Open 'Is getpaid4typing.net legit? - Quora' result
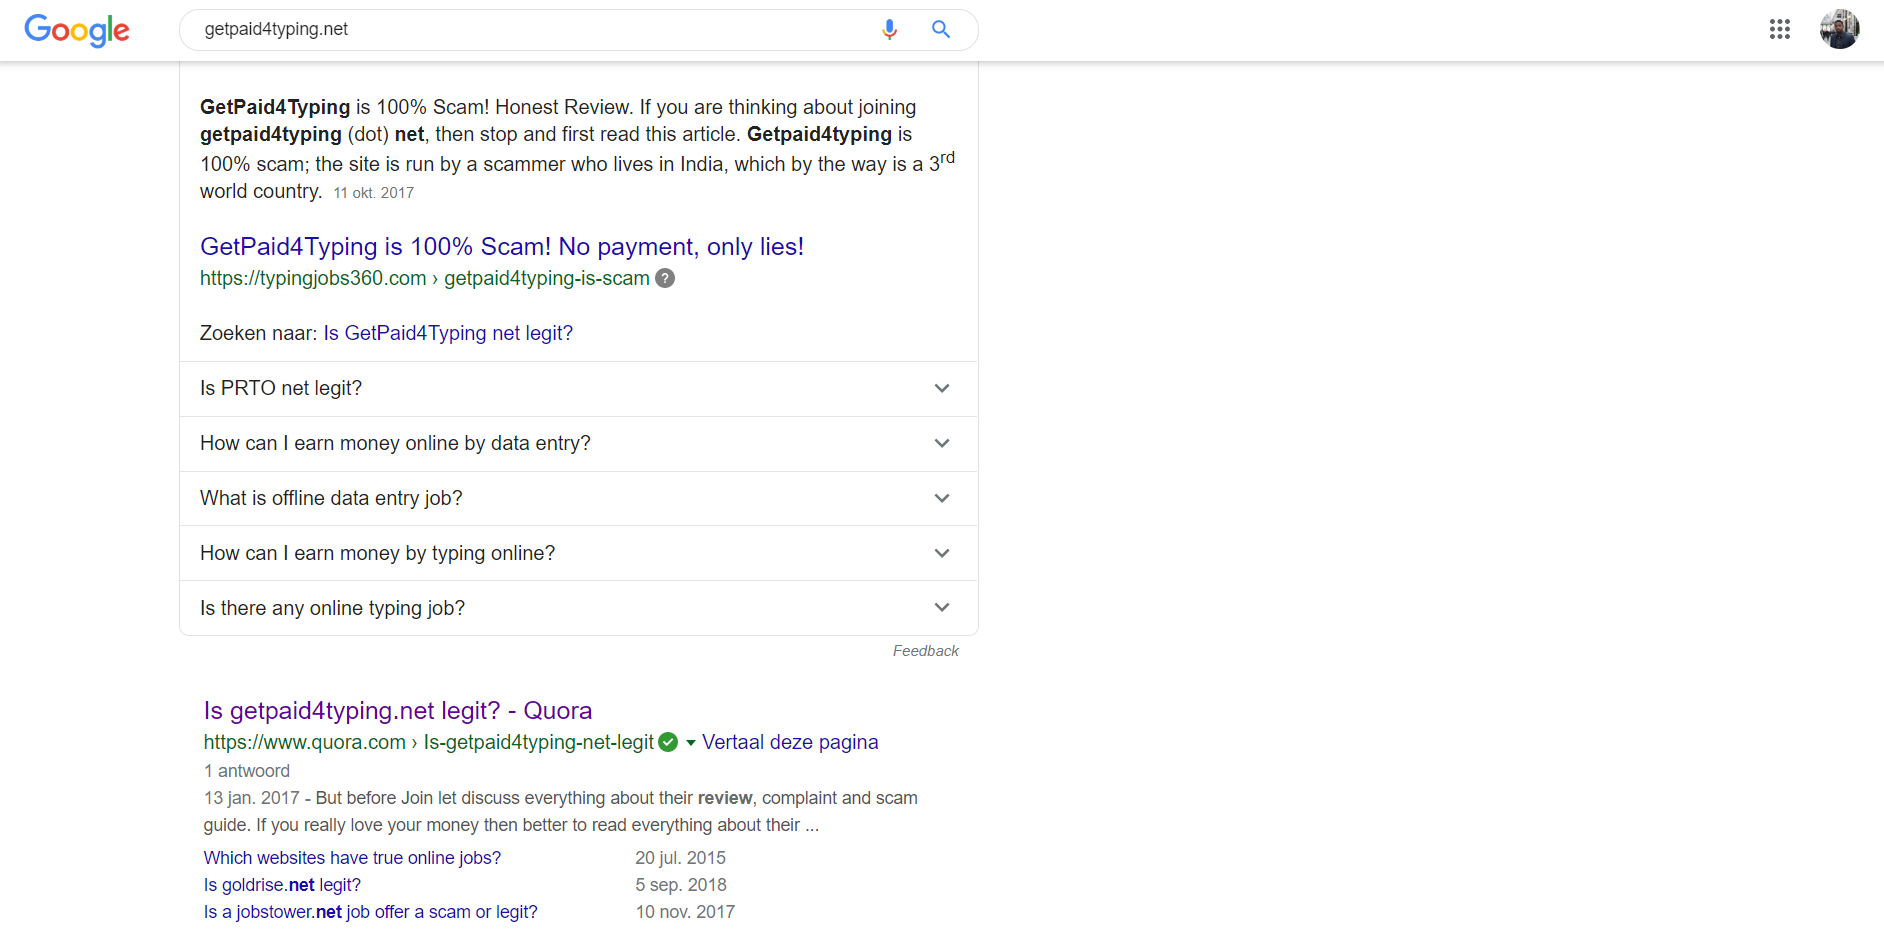The width and height of the screenshot is (1884, 930). click(398, 711)
